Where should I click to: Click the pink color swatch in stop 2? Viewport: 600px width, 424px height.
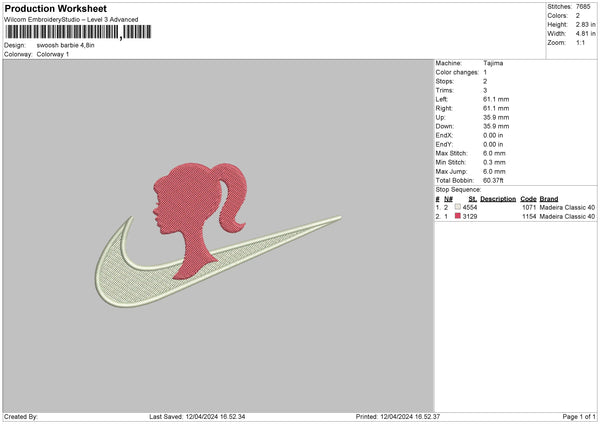click(458, 216)
